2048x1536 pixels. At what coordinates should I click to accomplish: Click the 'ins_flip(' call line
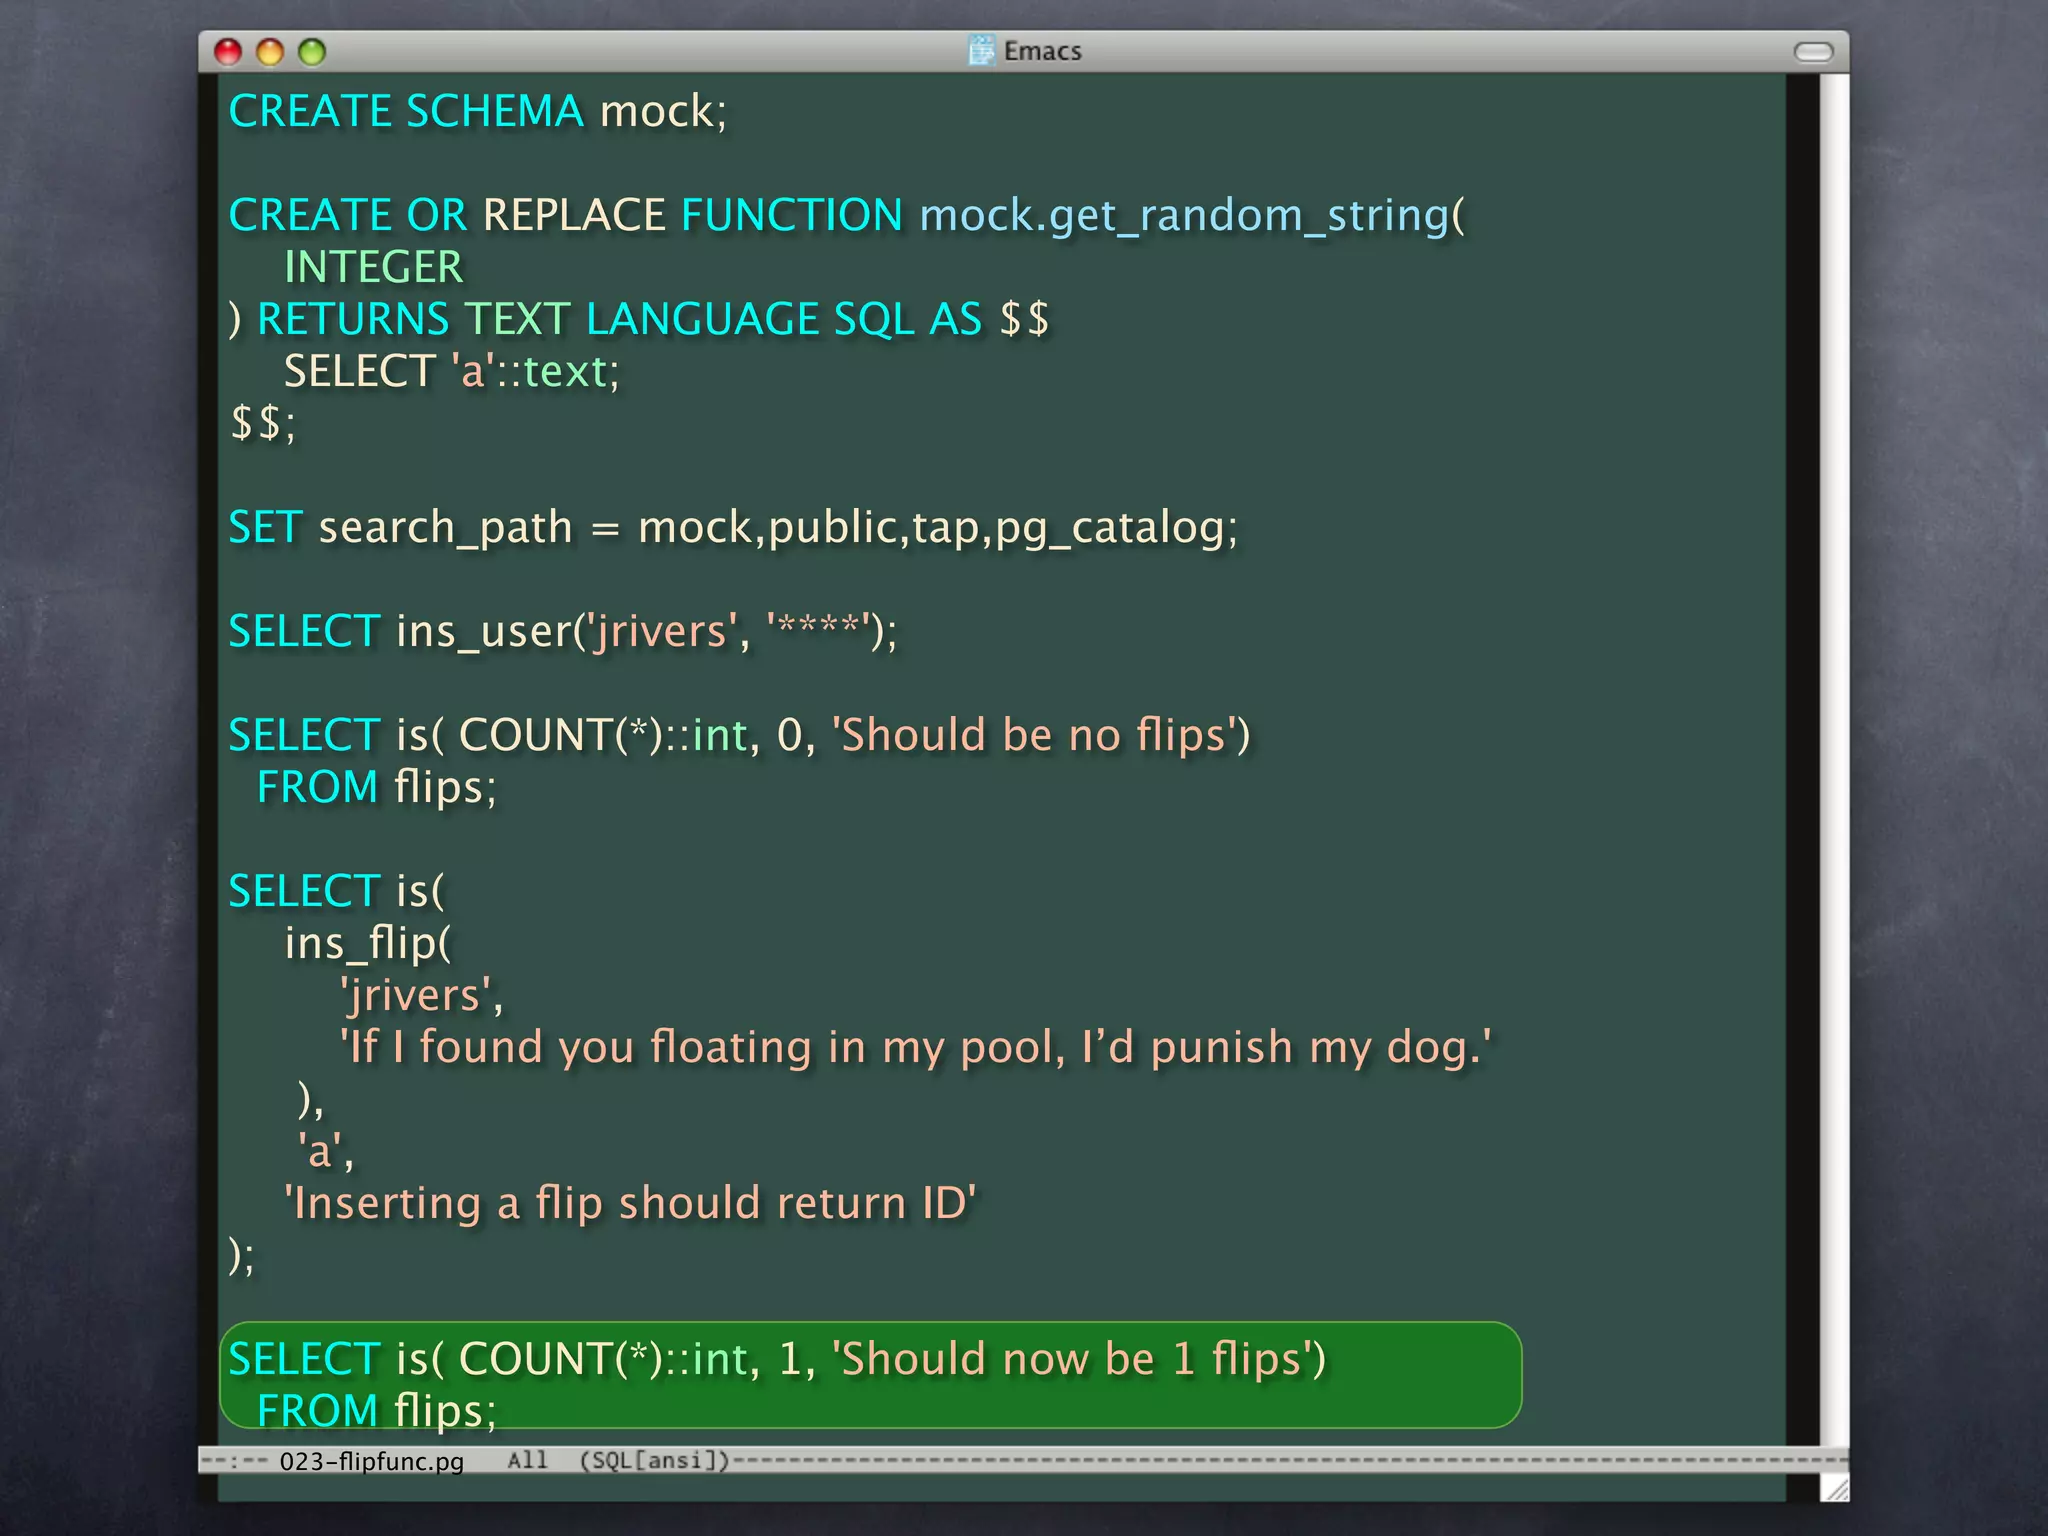[368, 943]
